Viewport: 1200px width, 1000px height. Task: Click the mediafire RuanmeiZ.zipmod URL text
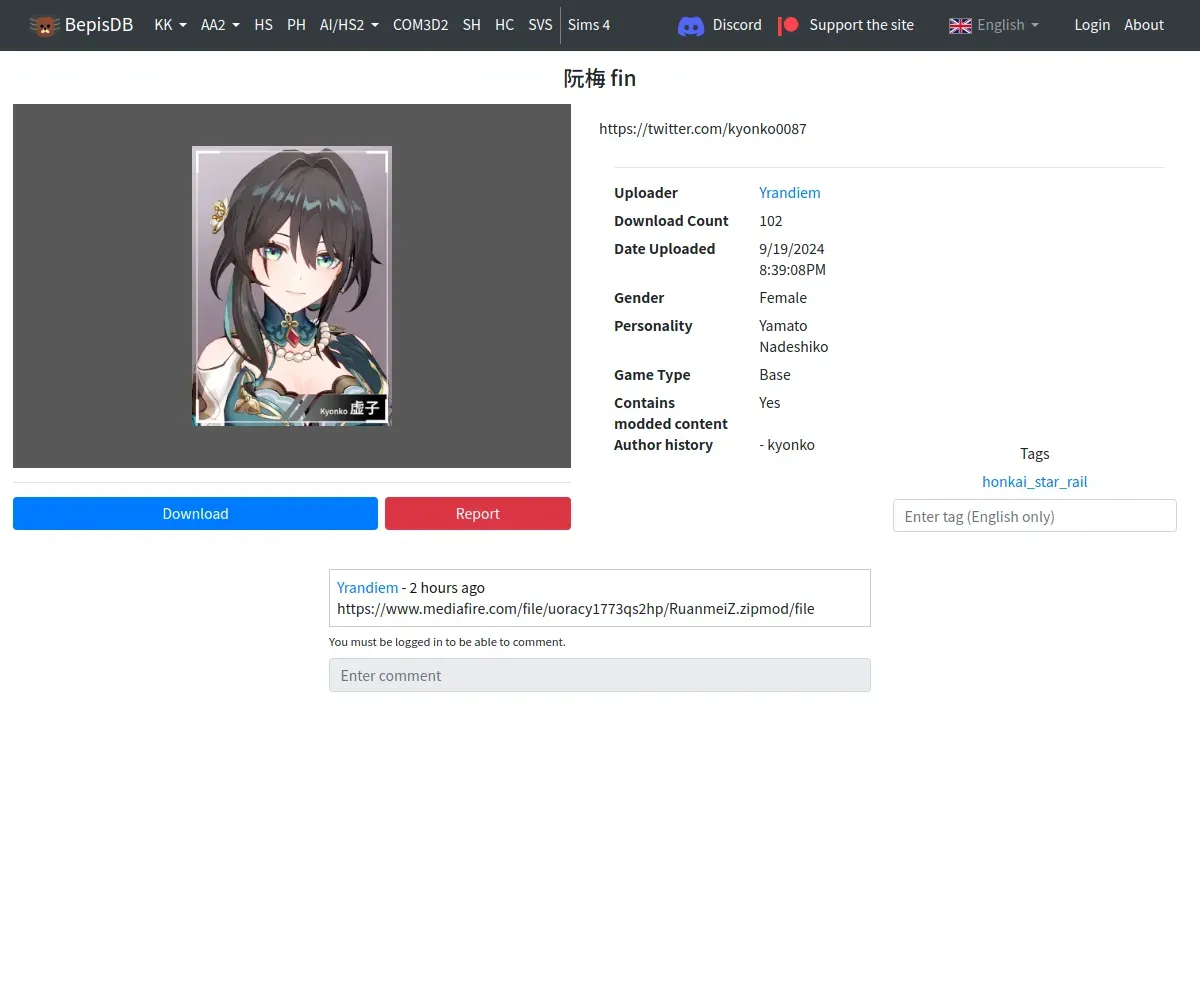[576, 608]
